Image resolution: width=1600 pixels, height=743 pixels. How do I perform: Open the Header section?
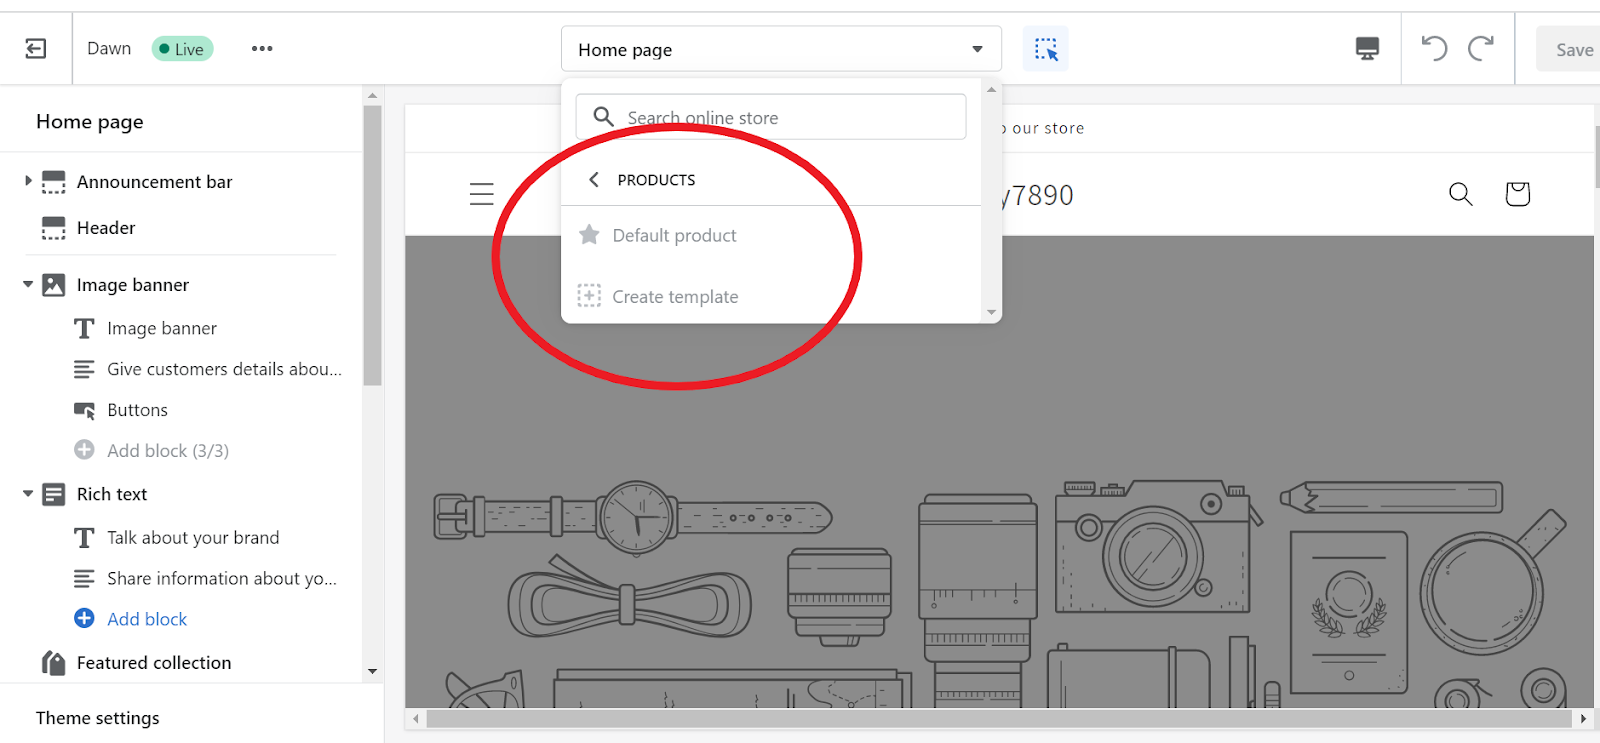[106, 228]
